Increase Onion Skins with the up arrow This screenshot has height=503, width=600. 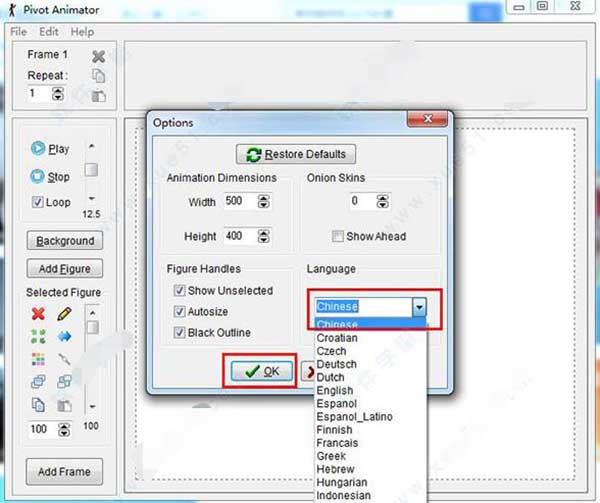point(383,198)
